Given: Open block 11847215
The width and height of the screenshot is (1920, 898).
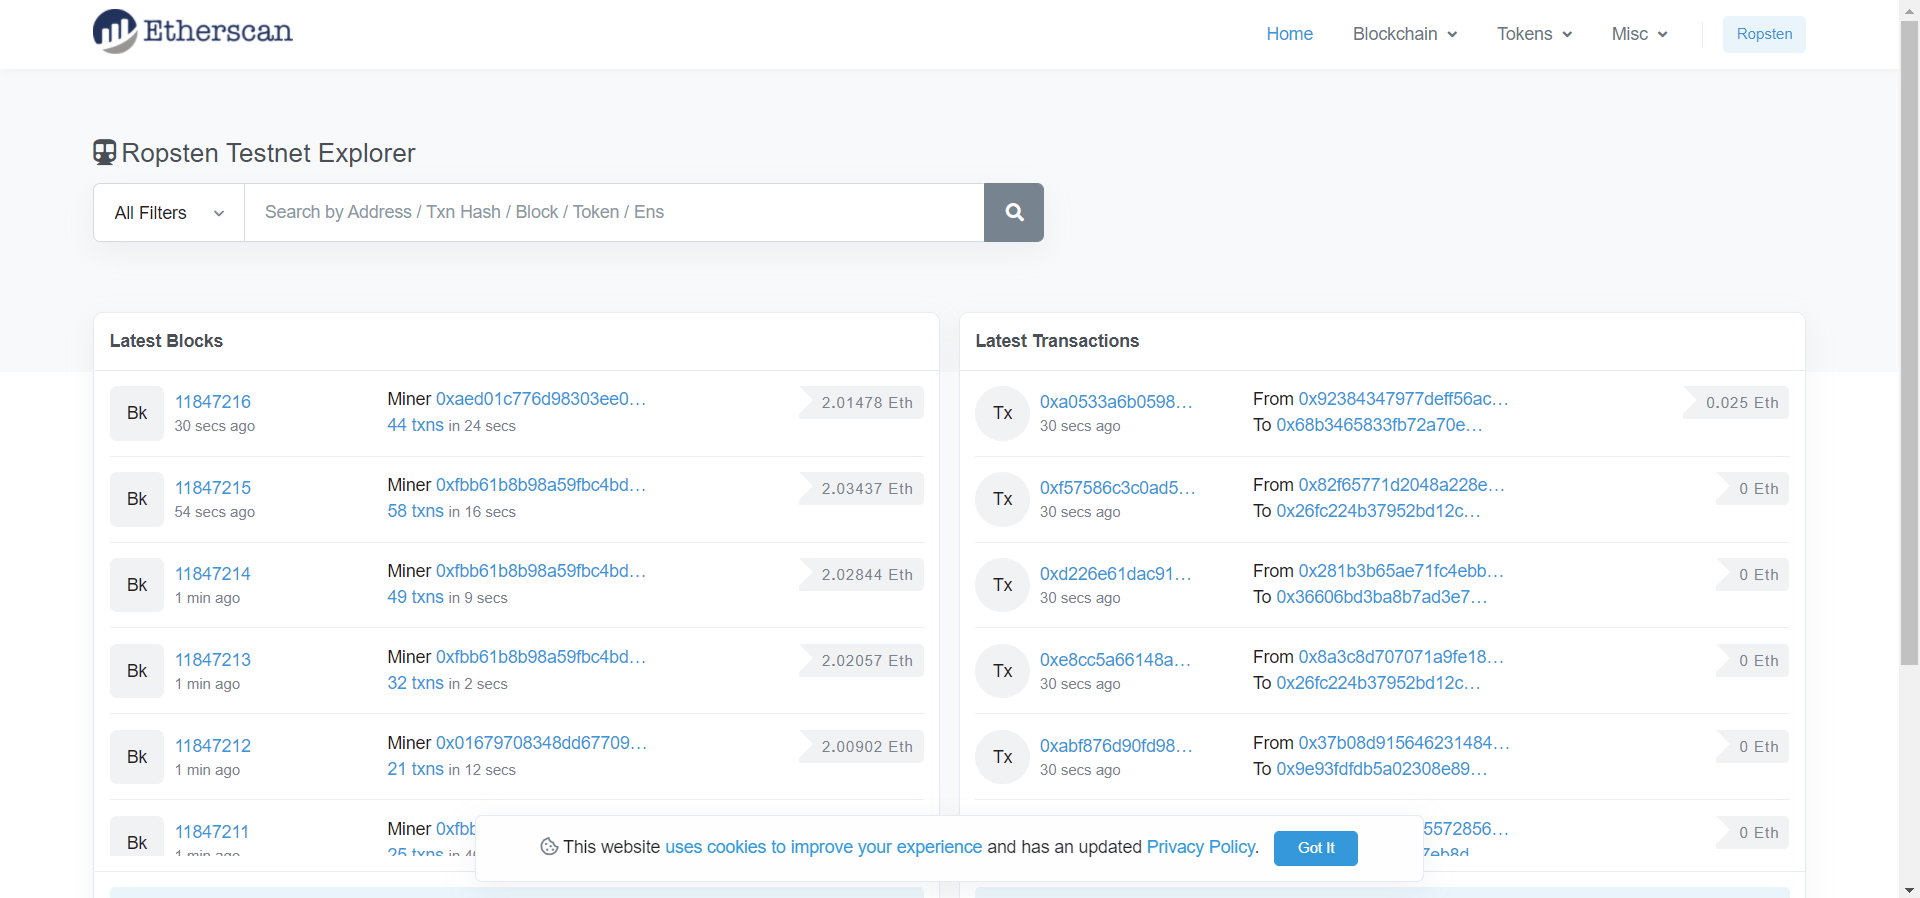Looking at the screenshot, I should click(x=213, y=488).
